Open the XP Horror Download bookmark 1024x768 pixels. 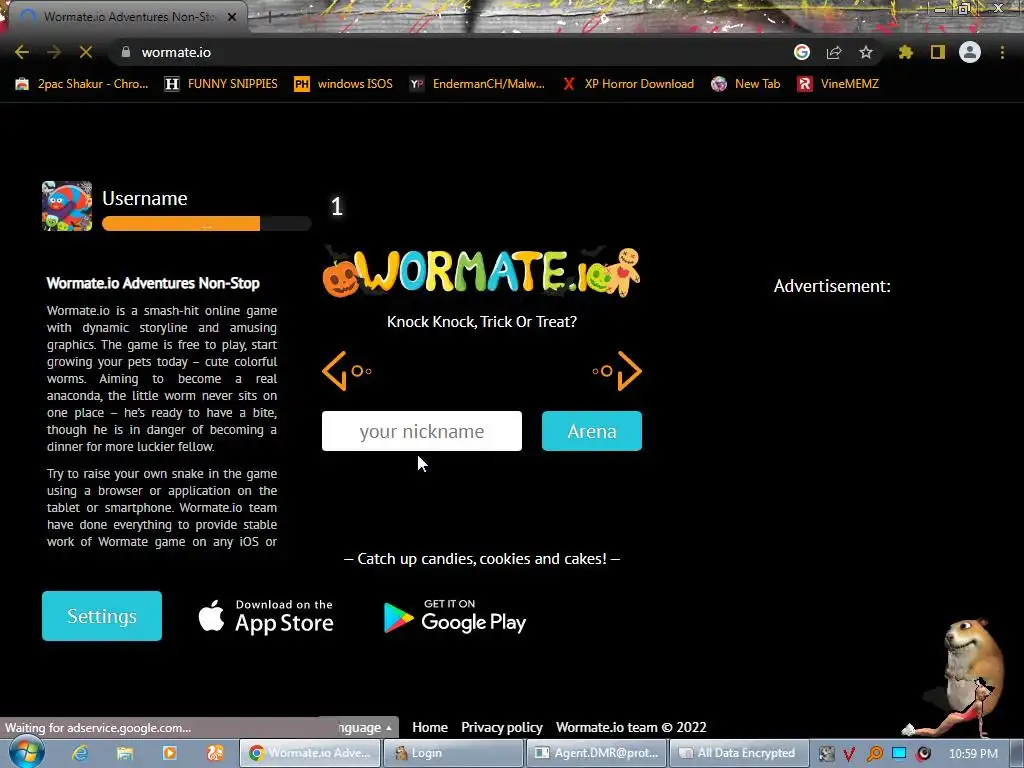point(628,84)
